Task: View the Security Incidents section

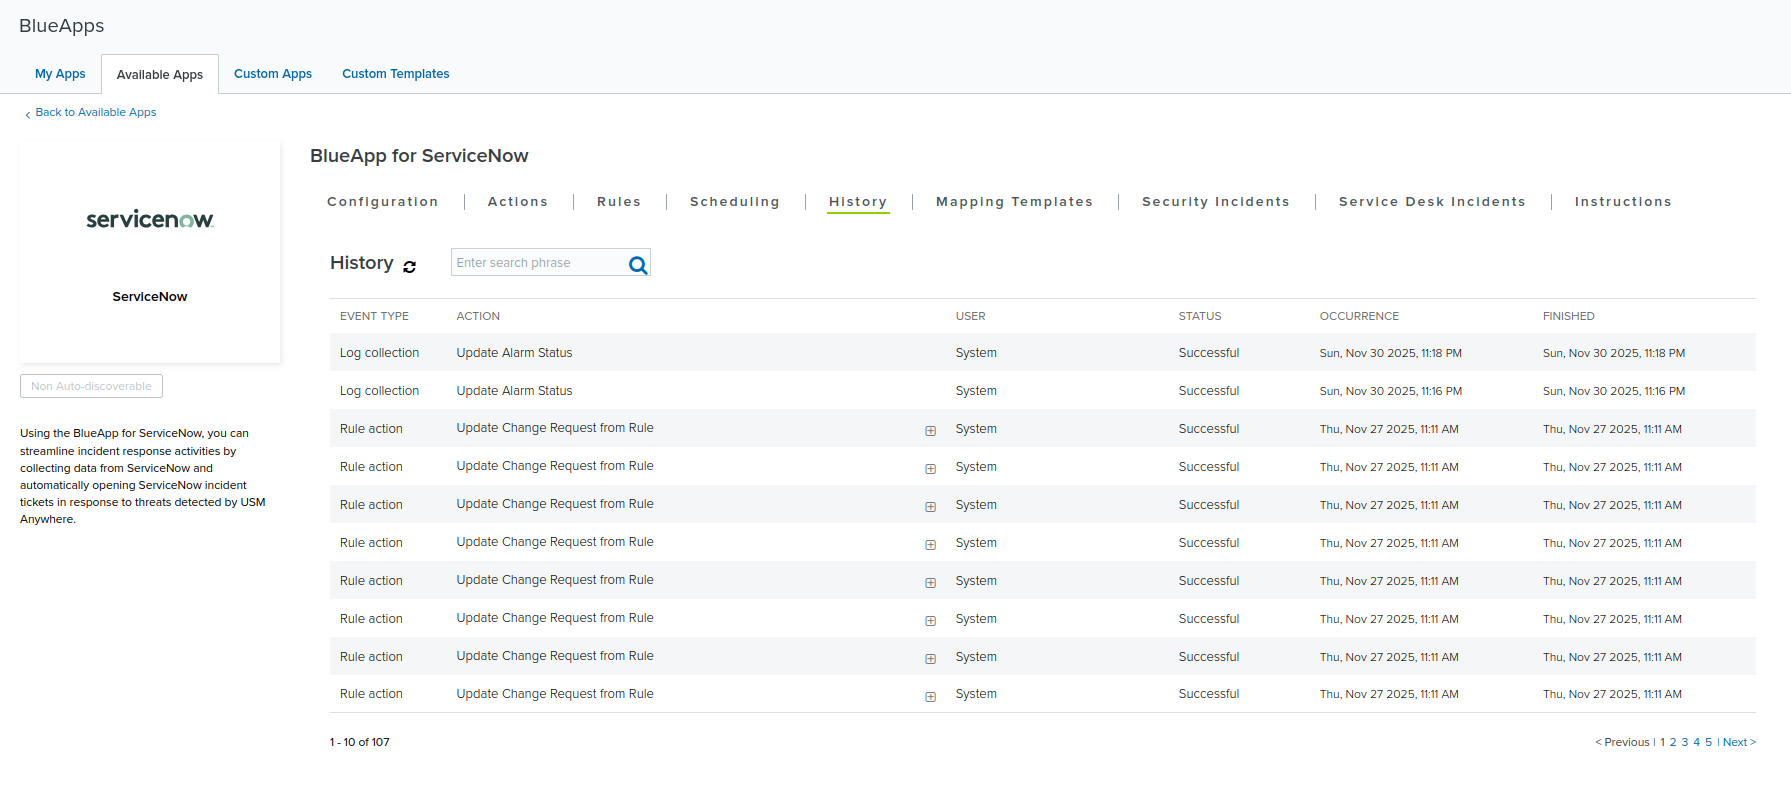Action: tap(1216, 202)
